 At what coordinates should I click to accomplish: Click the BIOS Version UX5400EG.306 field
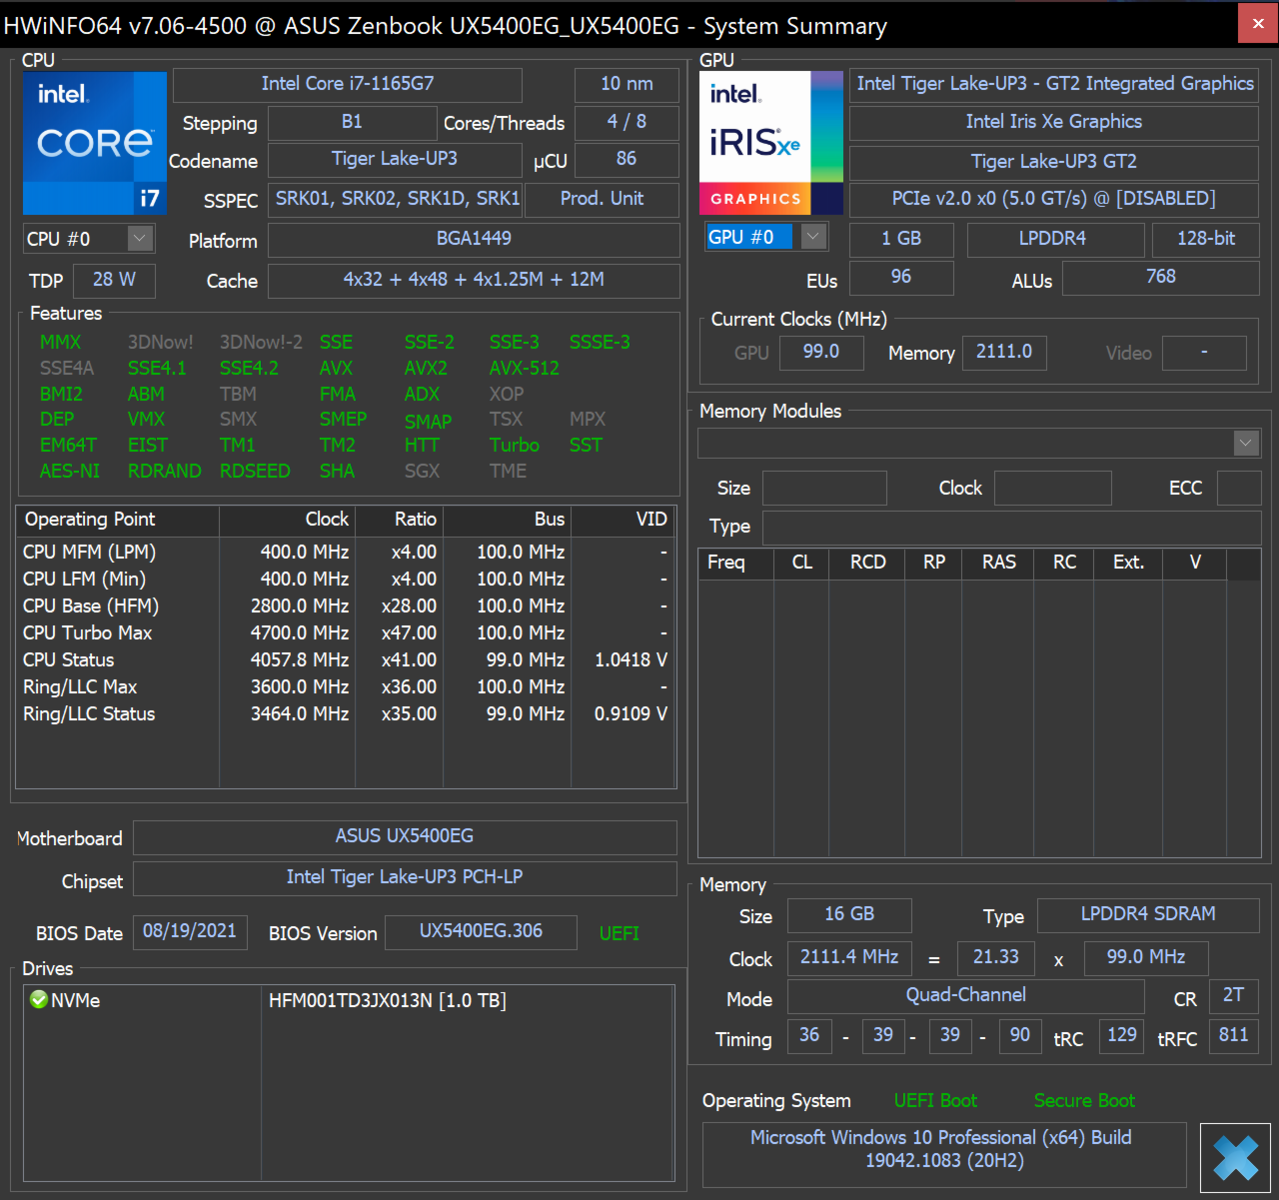pos(481,931)
